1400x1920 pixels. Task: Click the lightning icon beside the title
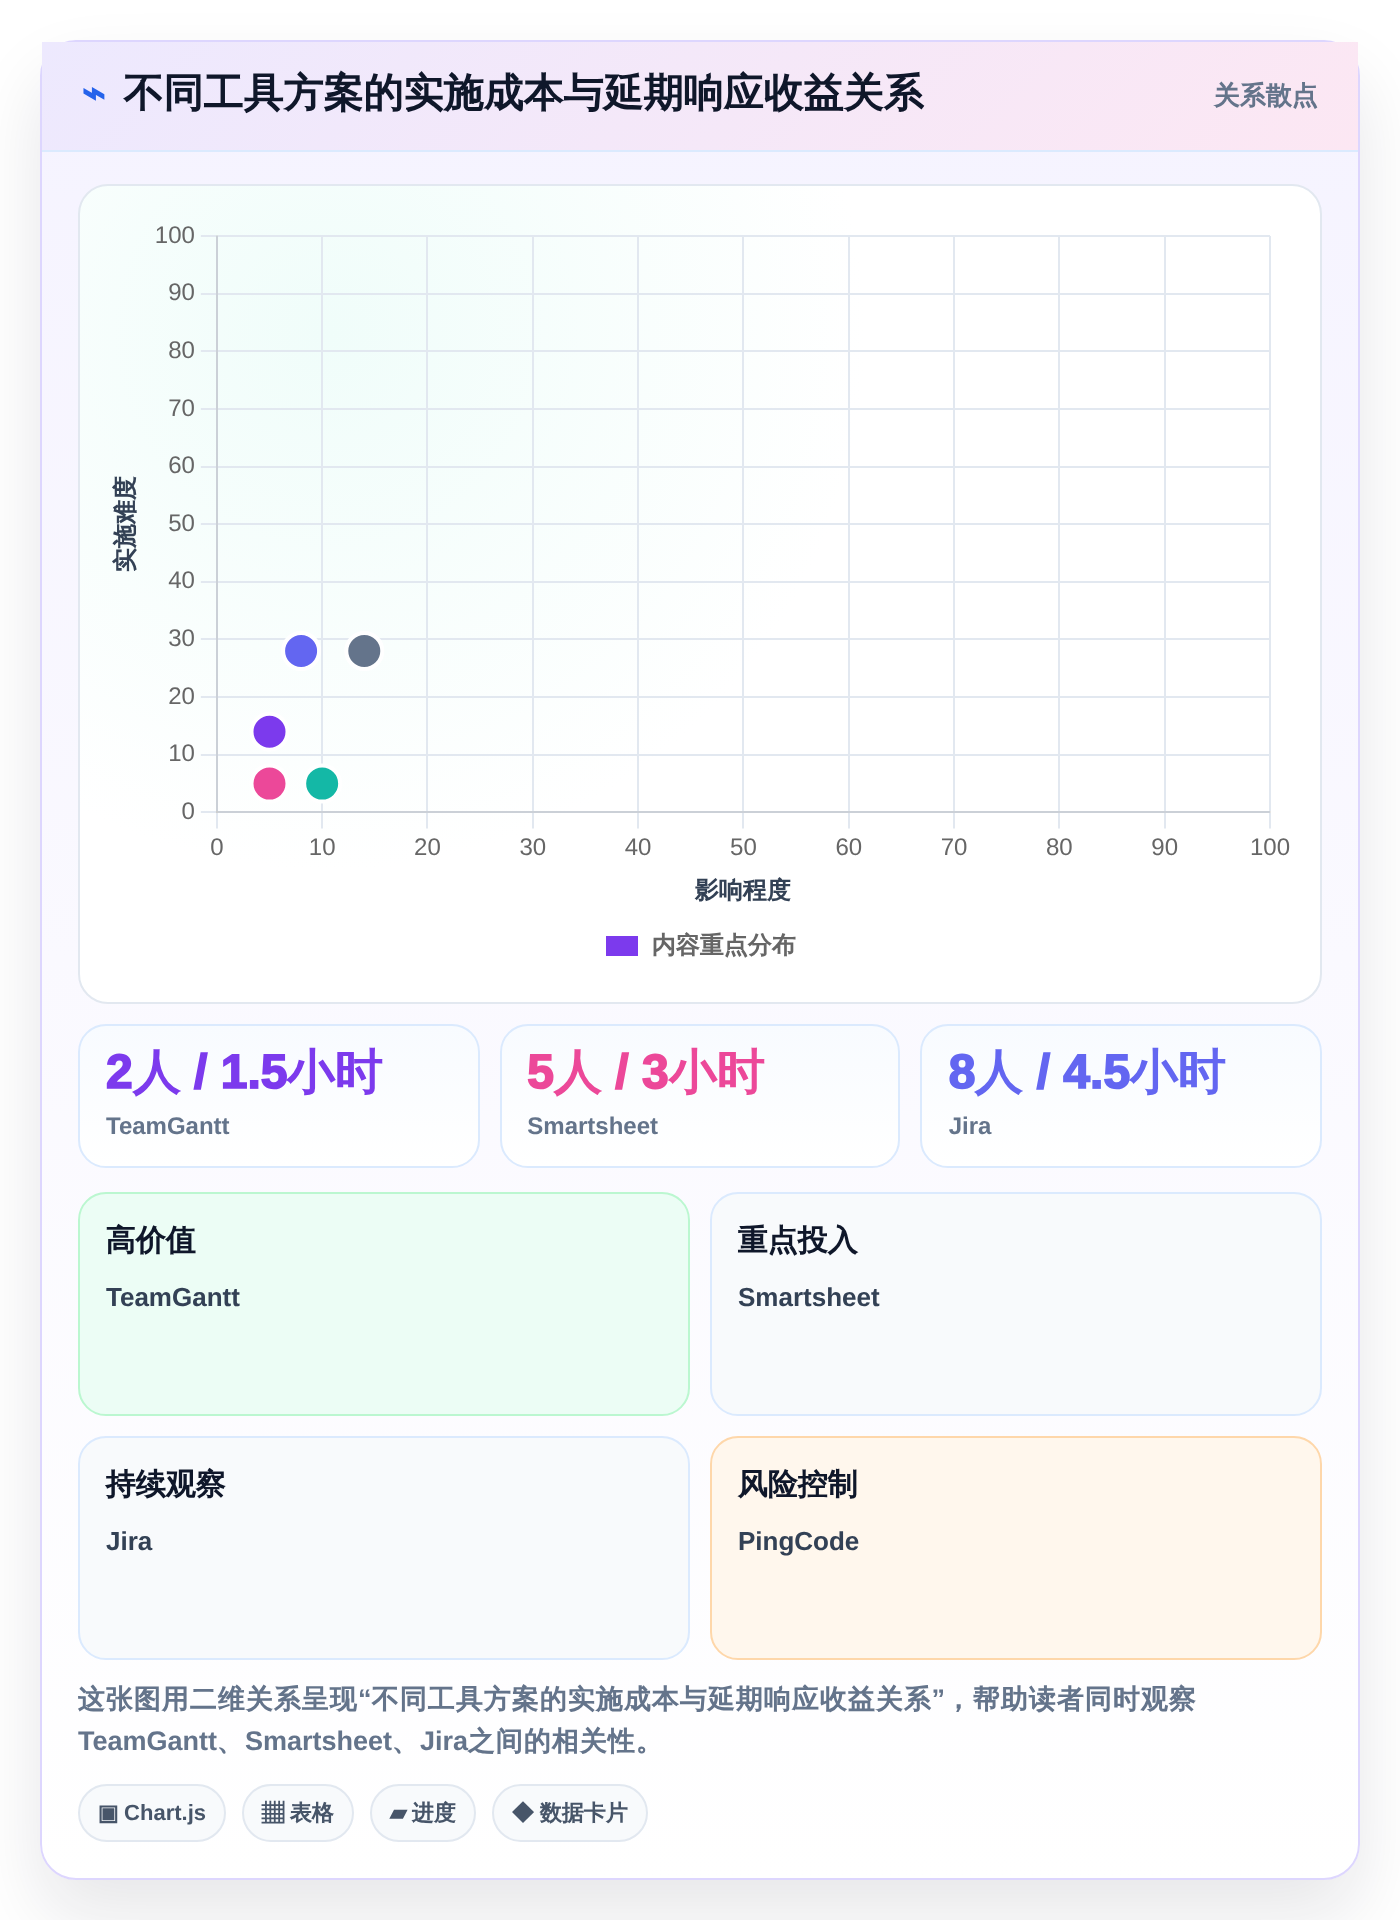coord(93,94)
